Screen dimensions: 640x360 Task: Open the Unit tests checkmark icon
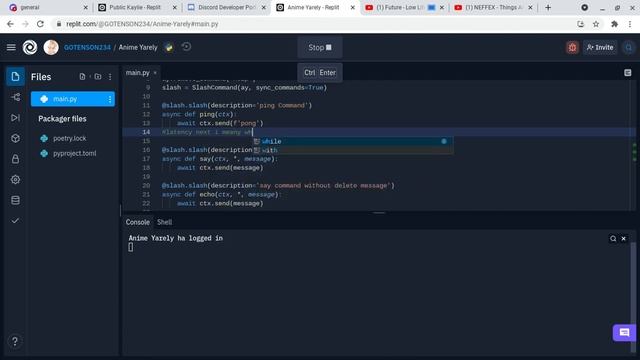tap(15, 220)
